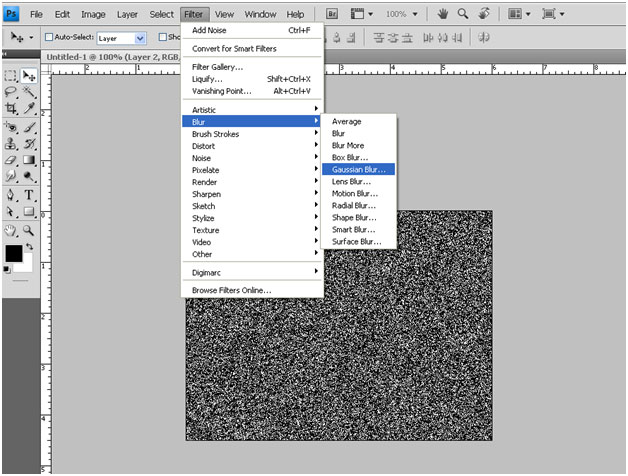Launch Bridge with the Br button
This screenshot has height=476, width=628.
coord(332,14)
